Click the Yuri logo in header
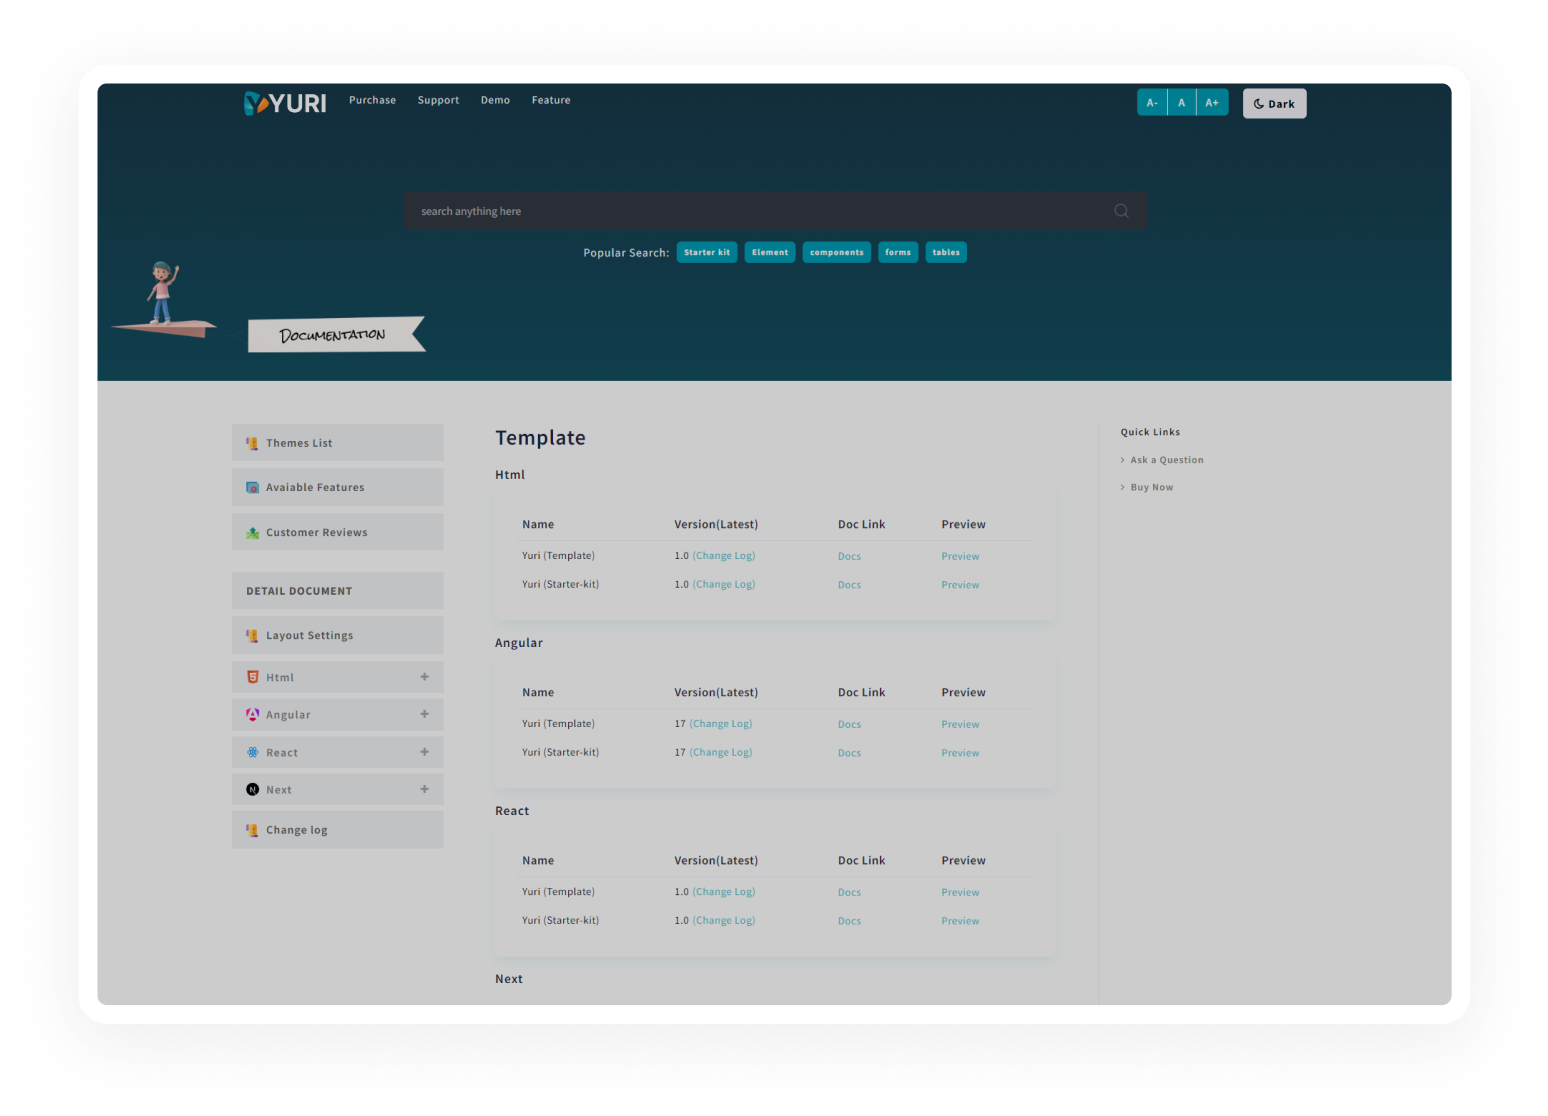 pos(285,103)
